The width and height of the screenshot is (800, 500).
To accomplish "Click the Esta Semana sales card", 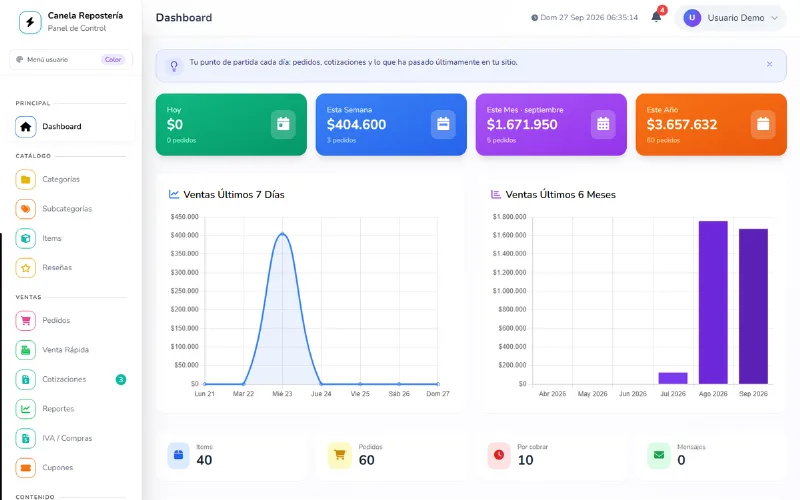I will tap(391, 124).
